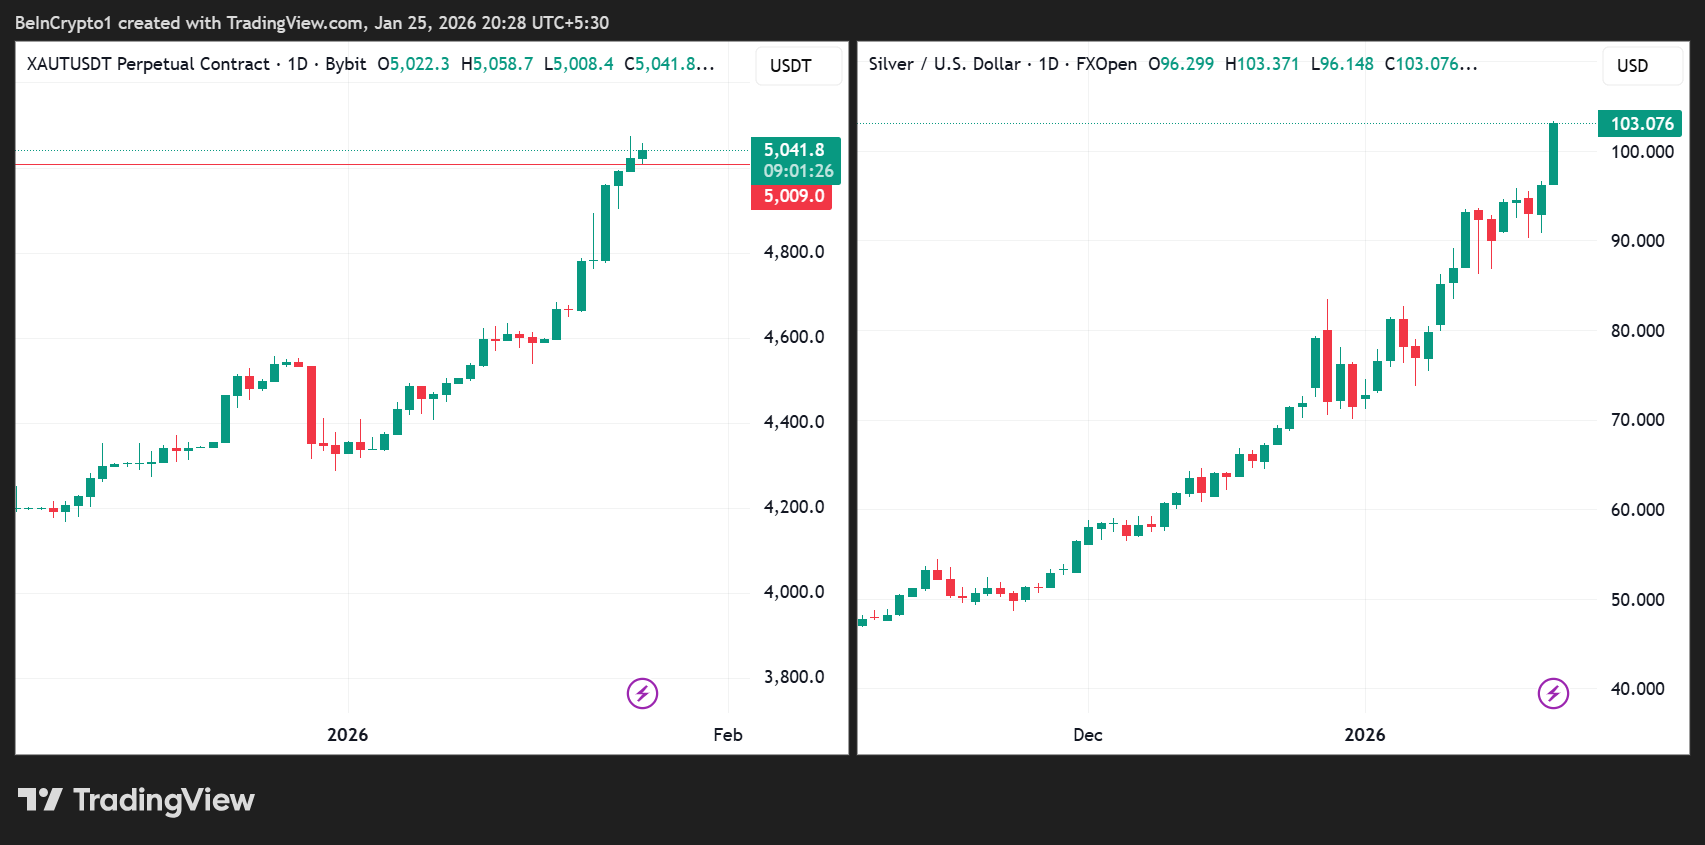Open the USDT currency selector
Image resolution: width=1705 pixels, height=845 pixels.
(790, 66)
